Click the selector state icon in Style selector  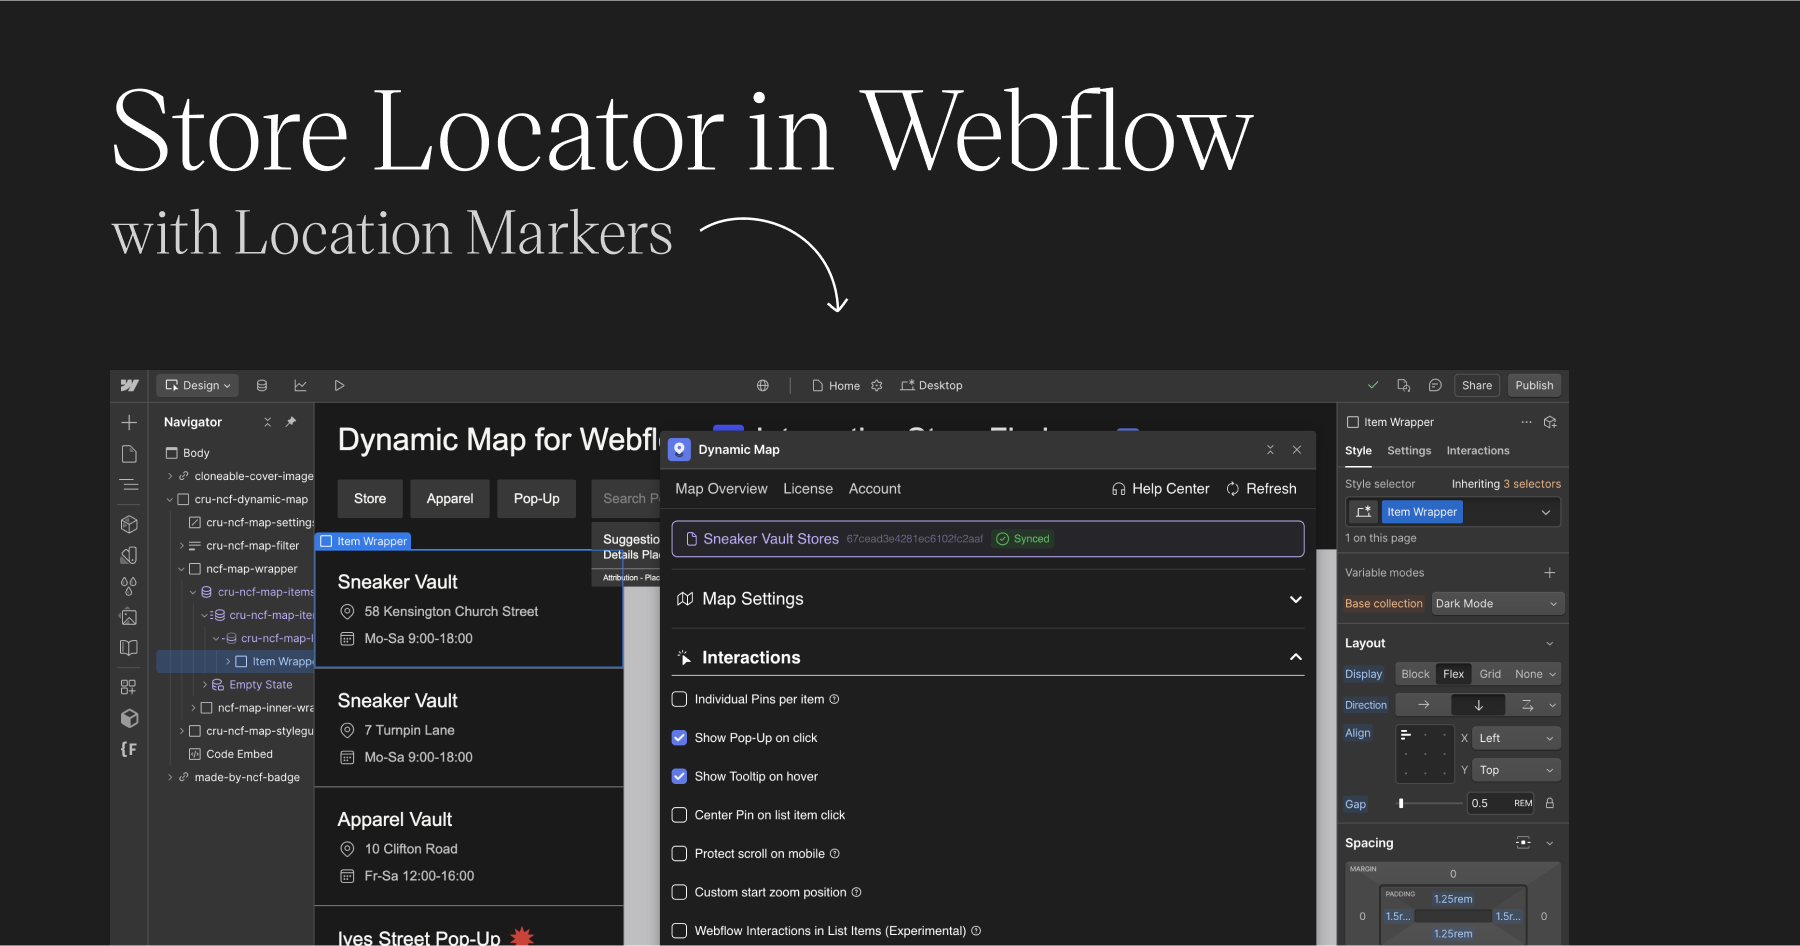[x=1364, y=512]
